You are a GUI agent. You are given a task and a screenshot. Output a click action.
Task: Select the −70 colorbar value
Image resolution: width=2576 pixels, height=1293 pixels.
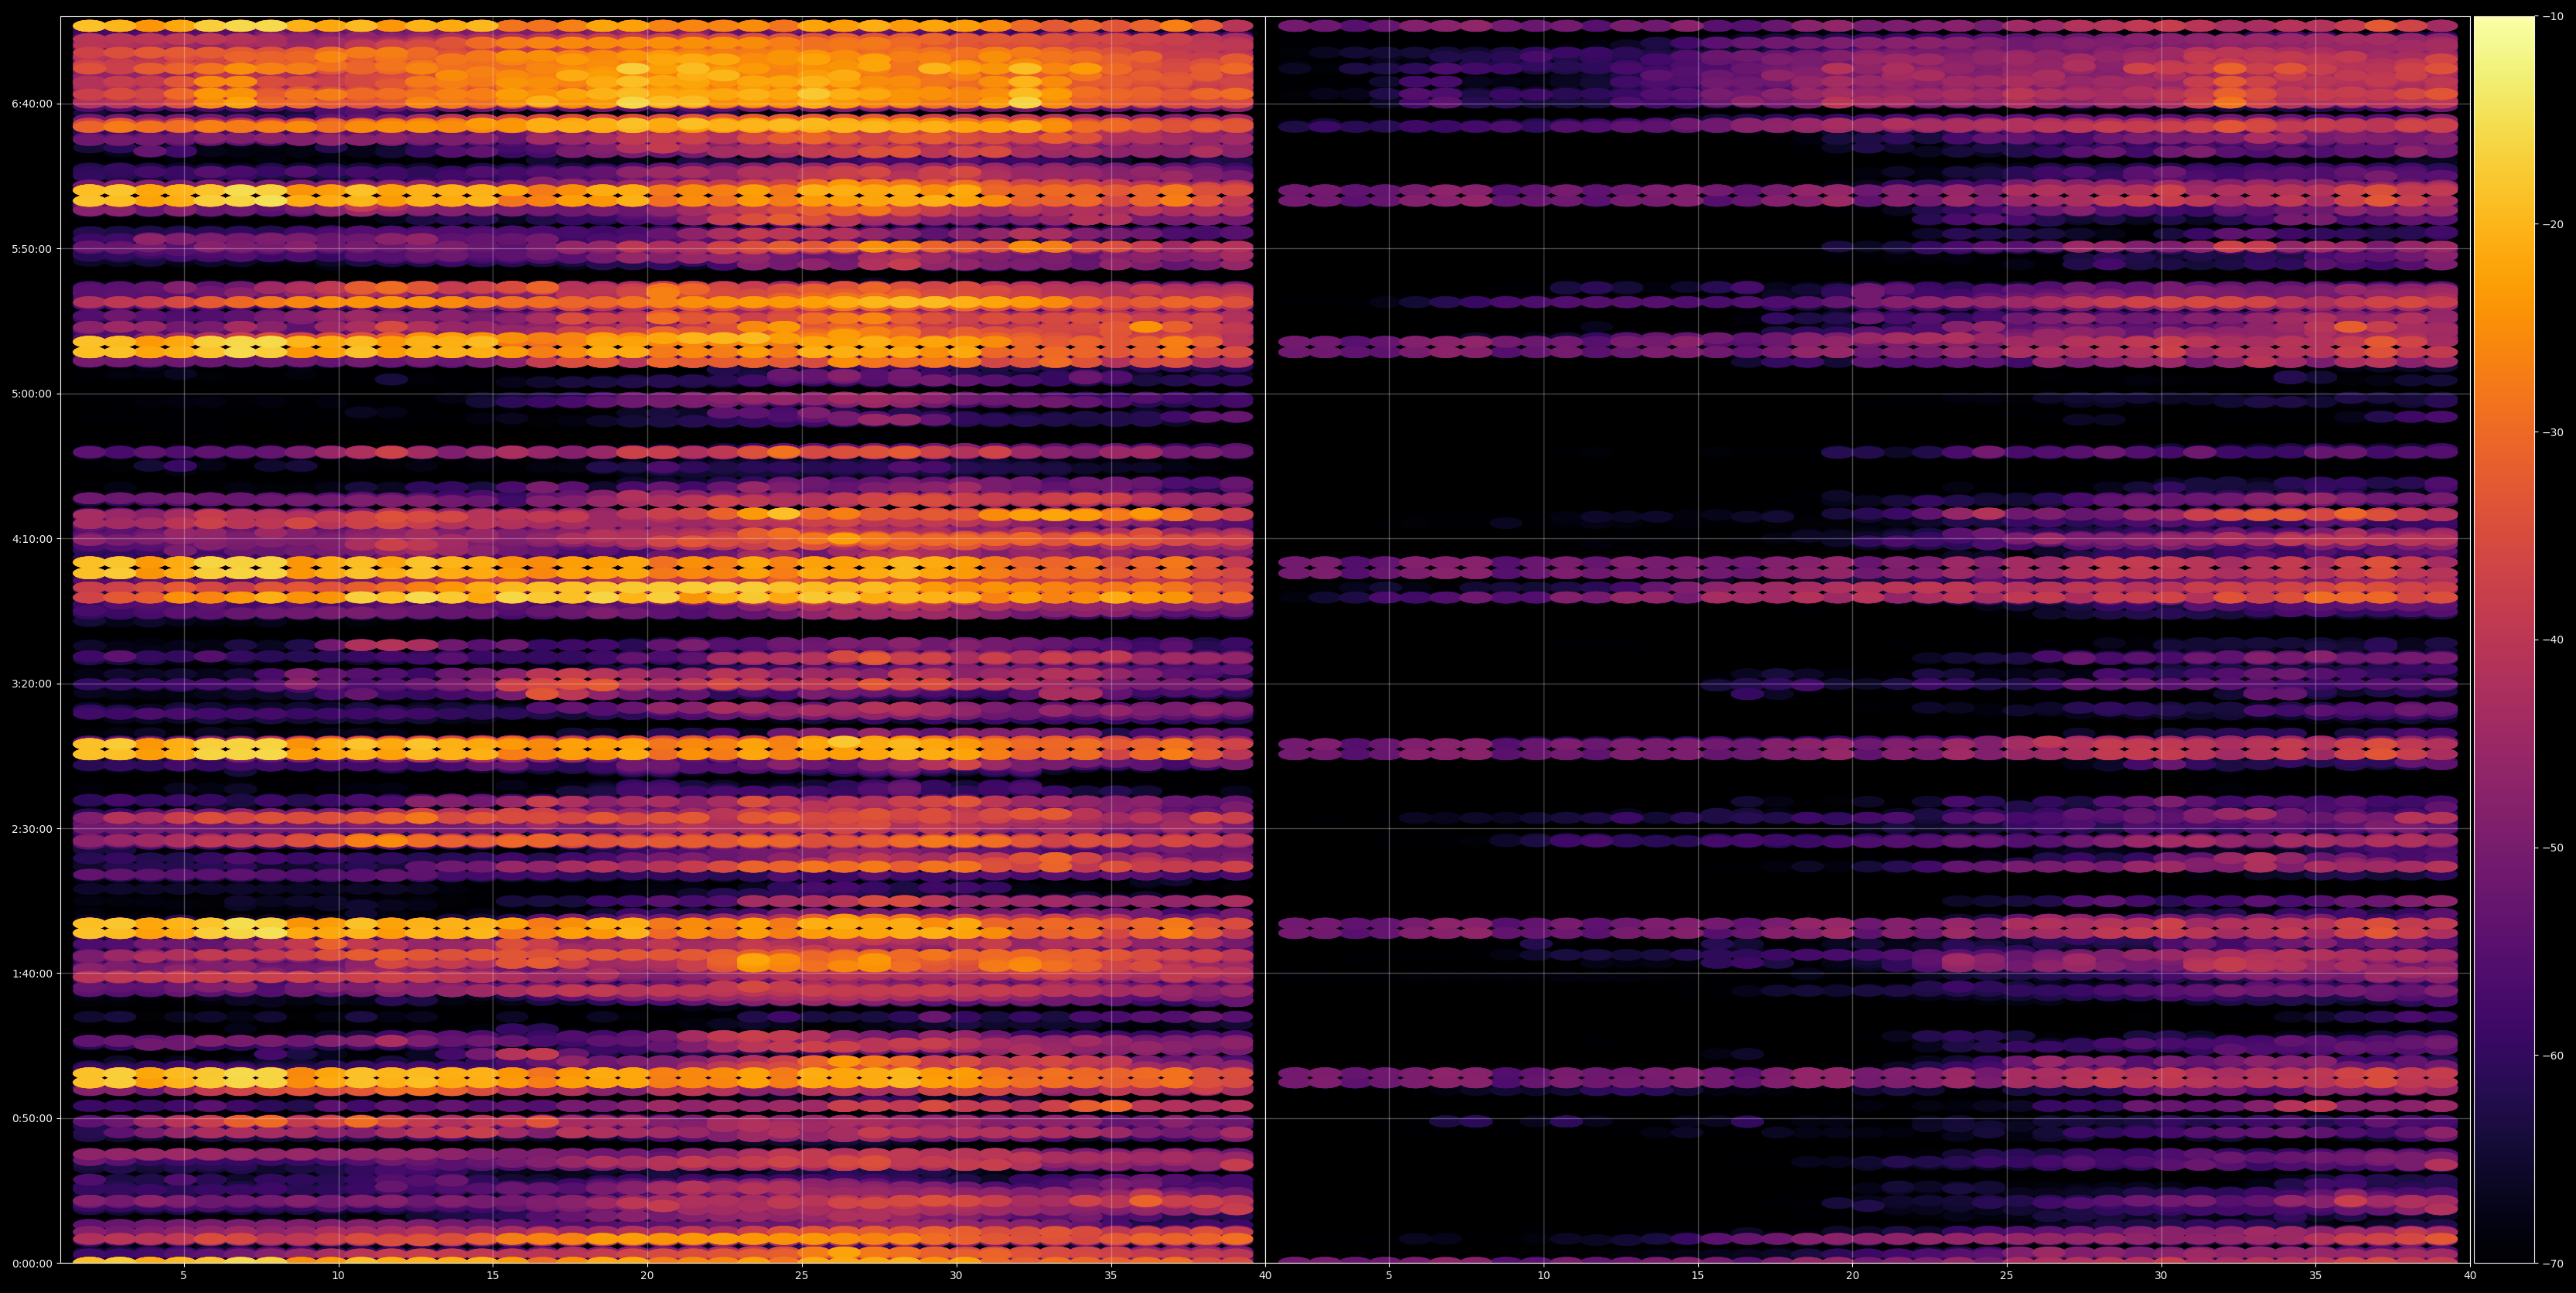point(2553,1264)
